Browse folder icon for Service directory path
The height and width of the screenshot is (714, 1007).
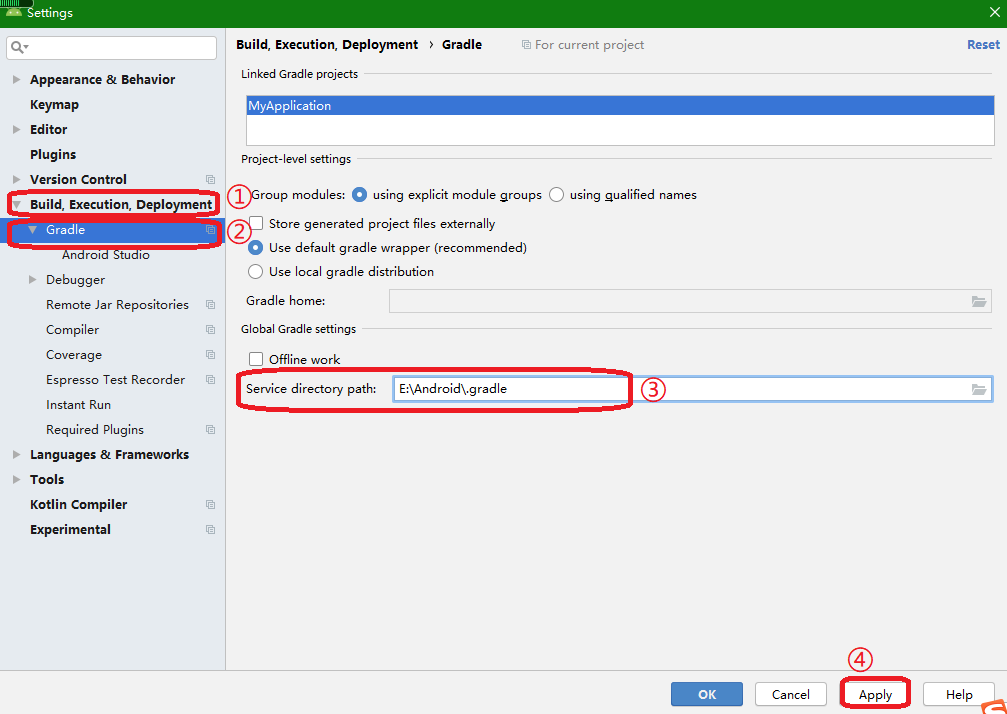(978, 389)
